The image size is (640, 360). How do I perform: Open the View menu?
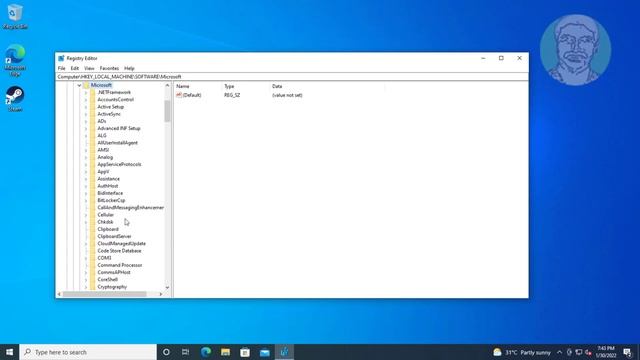coord(89,68)
